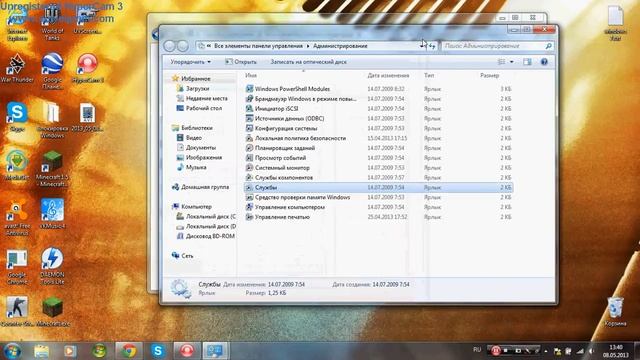Toggle the preview pane button
The width and height of the screenshot is (640, 360).
[527, 62]
